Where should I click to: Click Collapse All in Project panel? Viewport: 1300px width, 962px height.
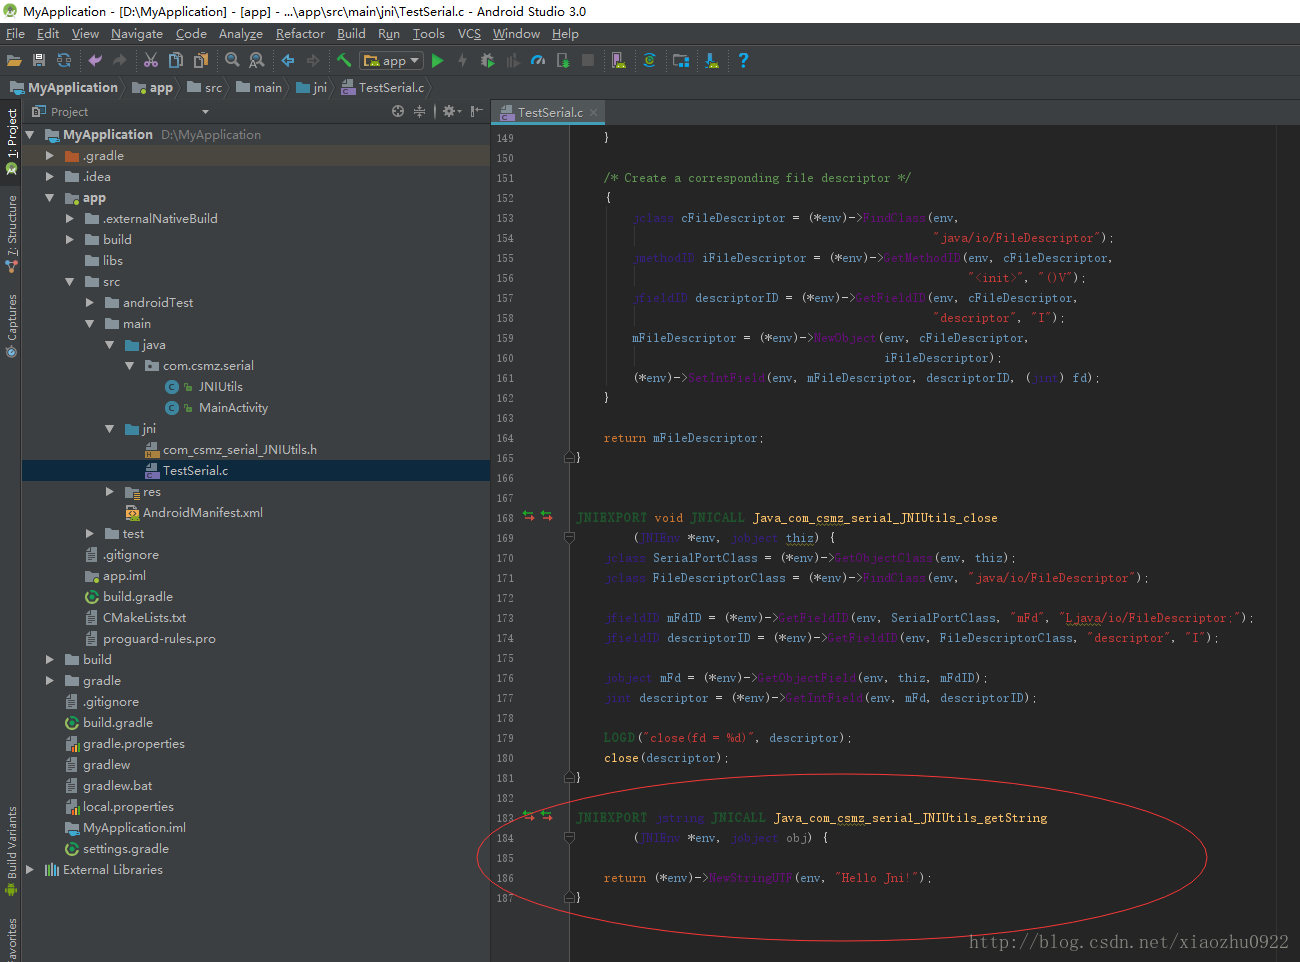[x=419, y=111]
